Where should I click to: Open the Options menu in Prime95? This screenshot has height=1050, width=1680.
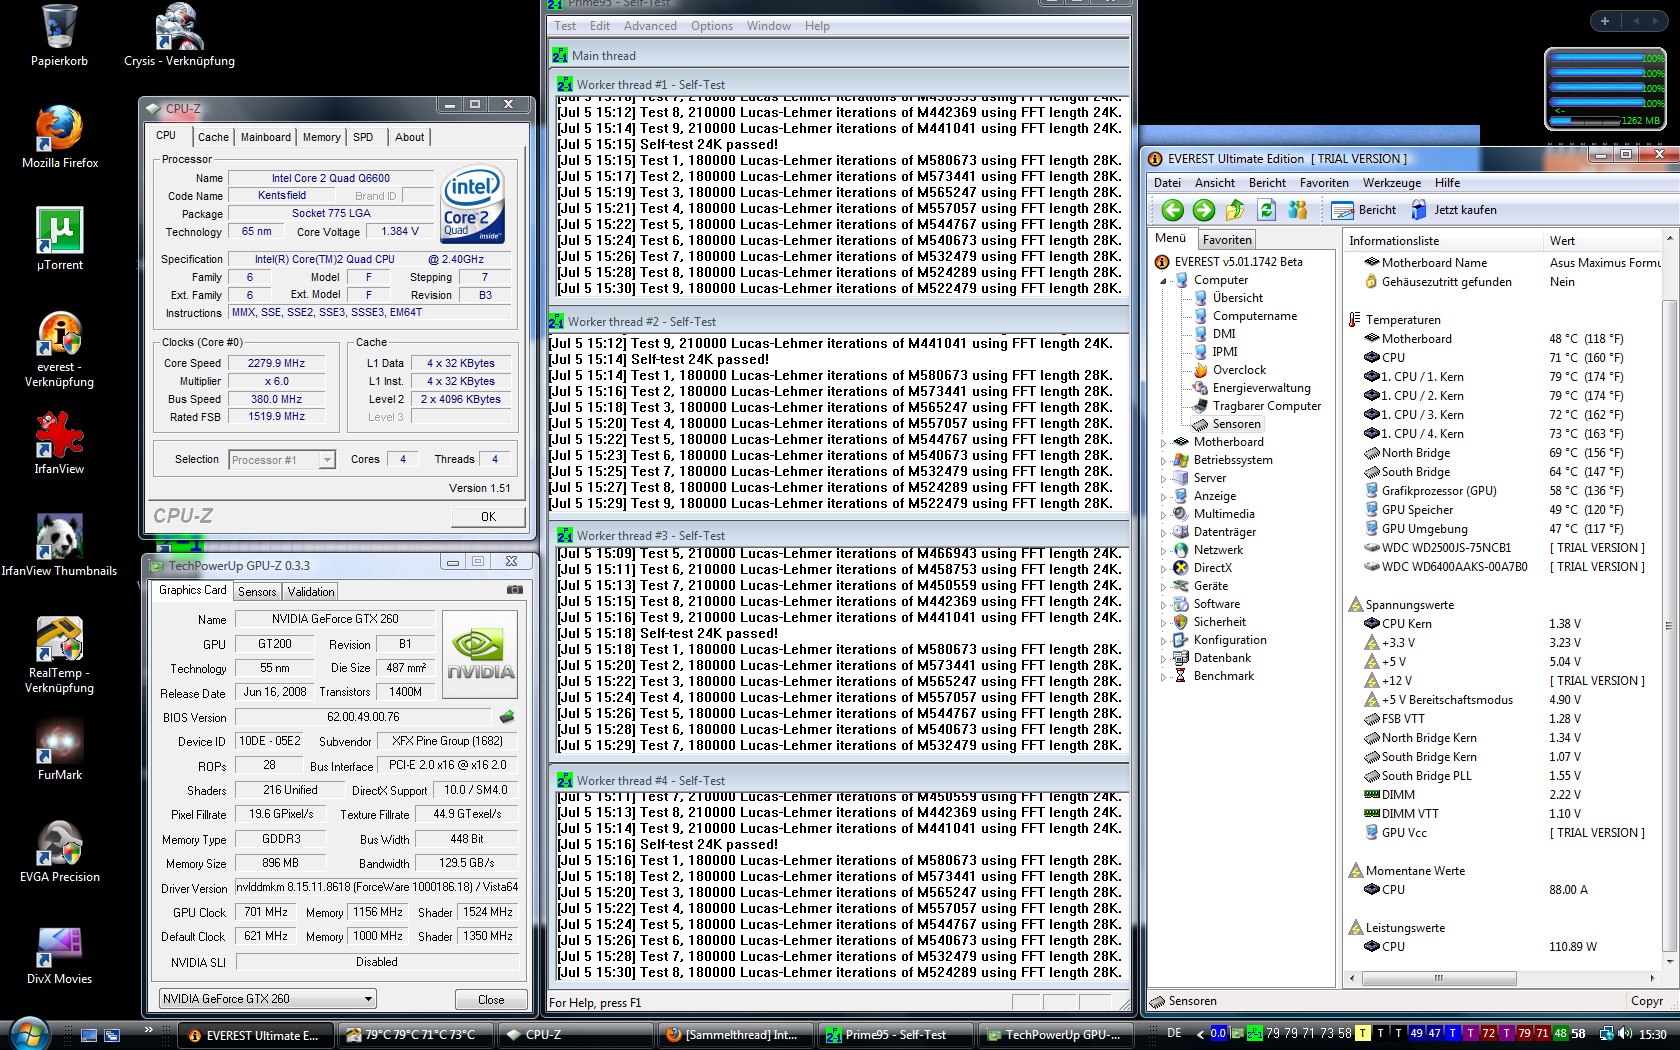point(711,26)
